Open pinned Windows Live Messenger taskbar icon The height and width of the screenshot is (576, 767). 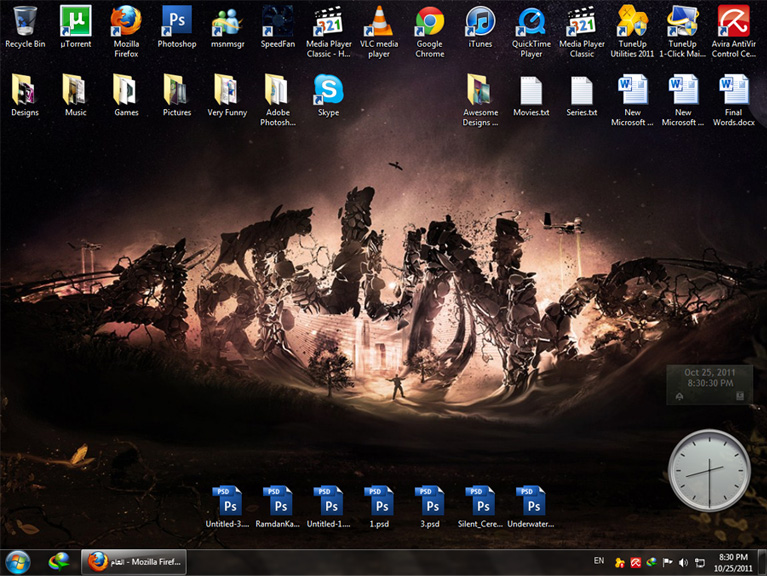(59, 562)
